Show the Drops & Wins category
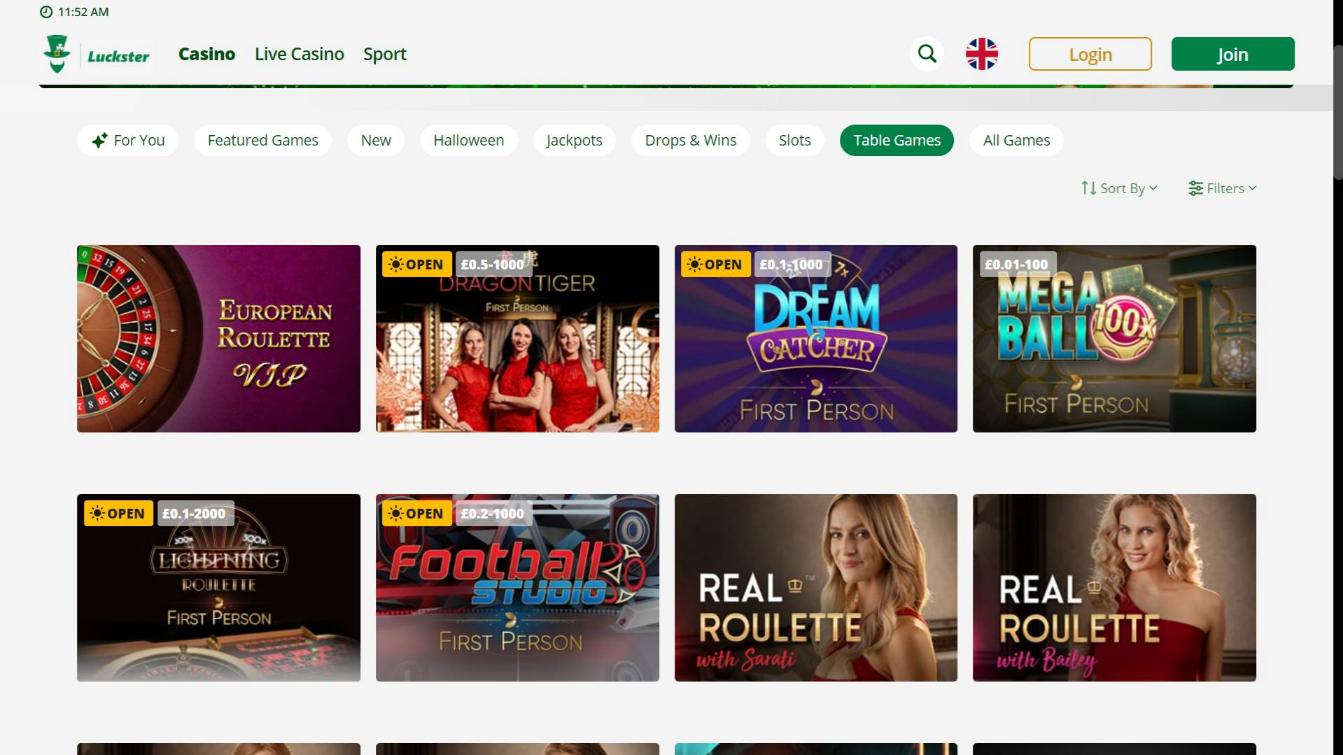Screen dimensions: 1343x755 tap(690, 140)
